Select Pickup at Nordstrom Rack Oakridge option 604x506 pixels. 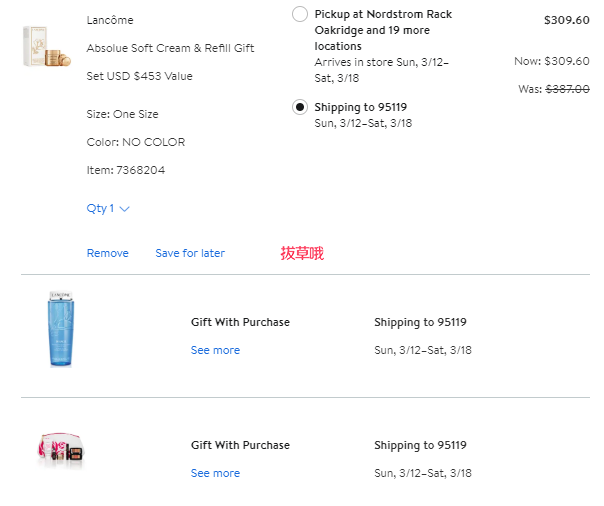(300, 14)
